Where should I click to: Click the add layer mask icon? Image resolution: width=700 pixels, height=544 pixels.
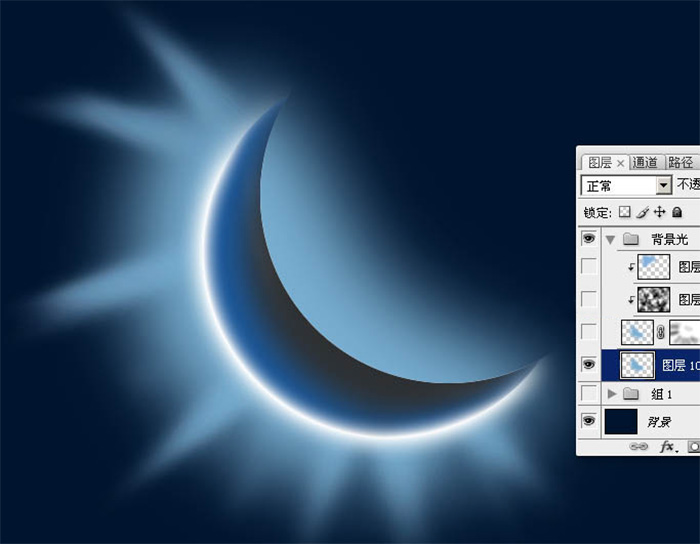coord(690,448)
